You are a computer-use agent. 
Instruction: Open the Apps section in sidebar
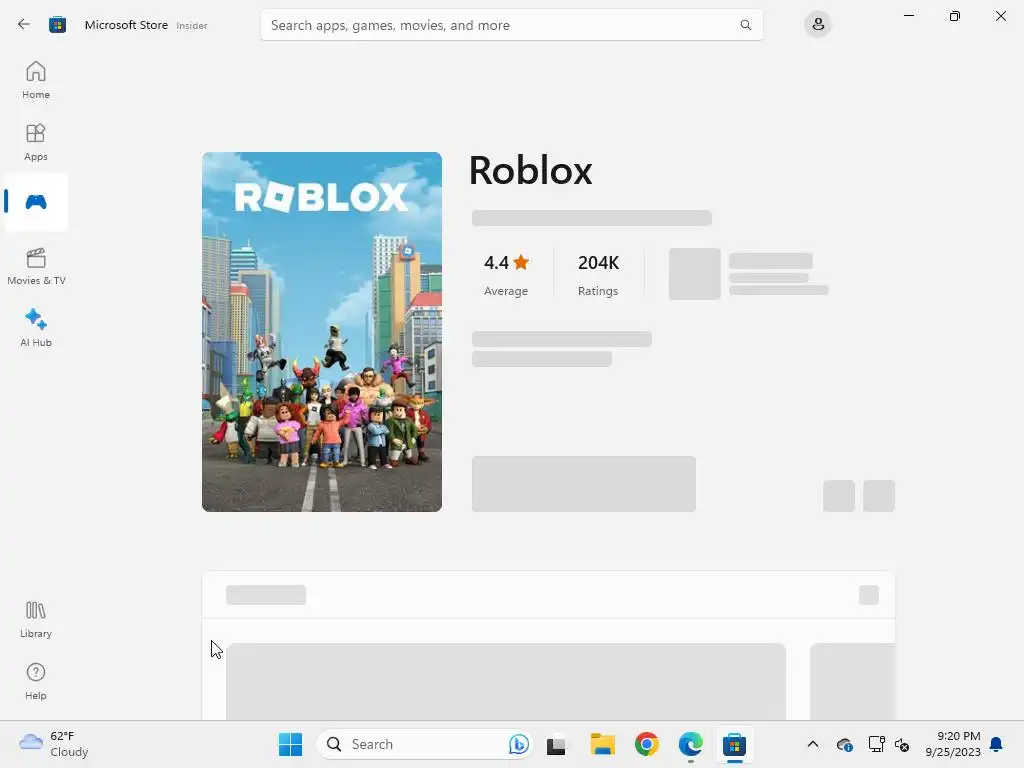tap(36, 142)
